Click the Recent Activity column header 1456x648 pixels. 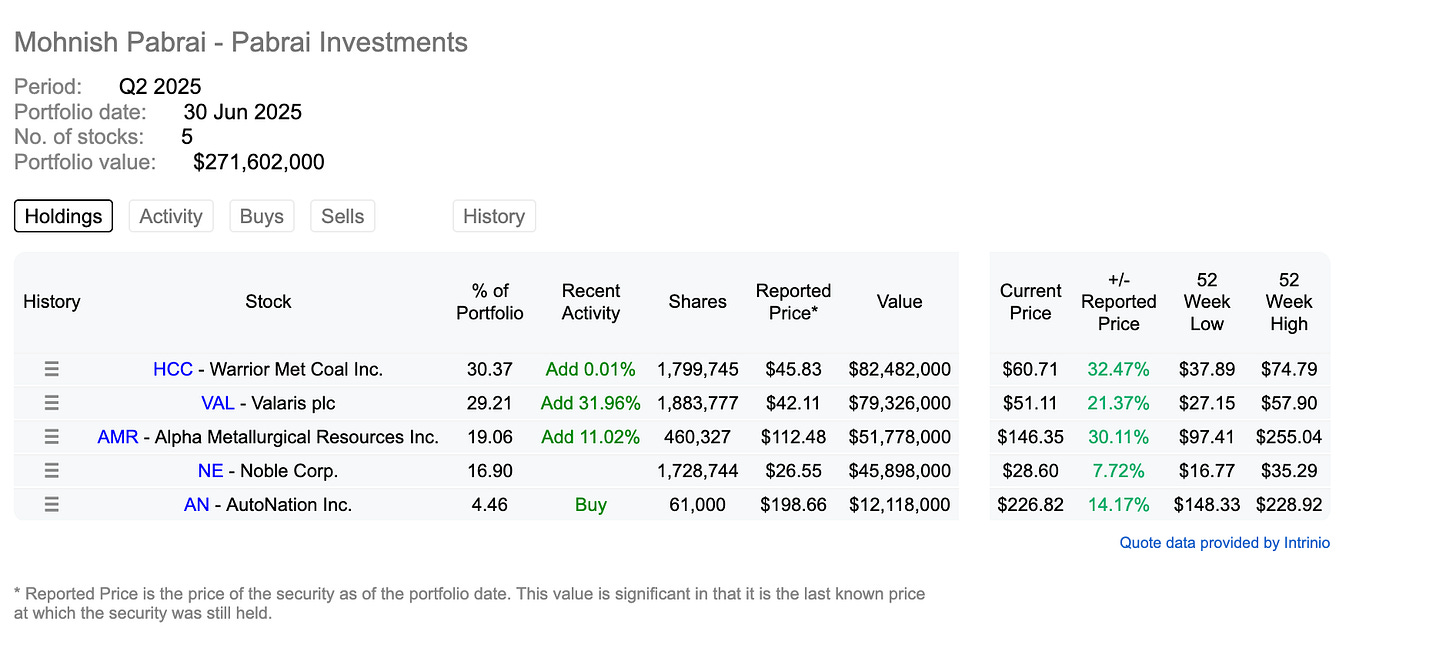(x=591, y=302)
